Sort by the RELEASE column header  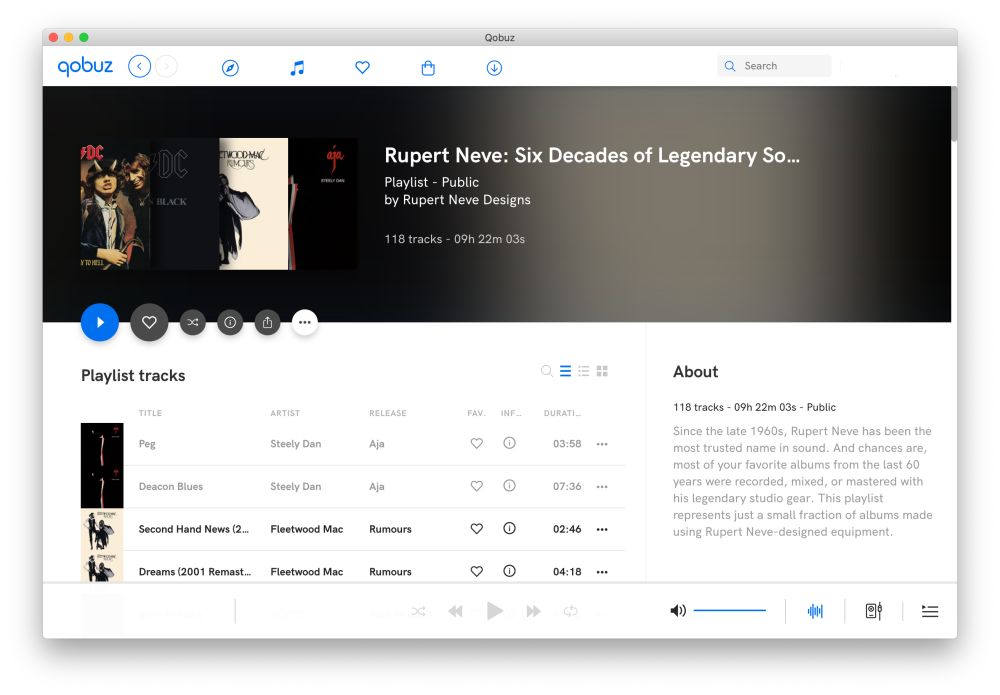(388, 413)
